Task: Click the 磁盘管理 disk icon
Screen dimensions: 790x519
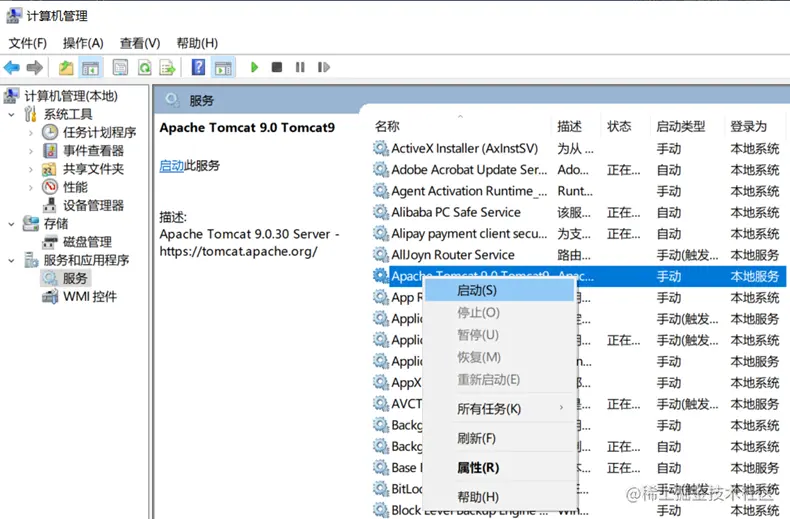Action: click(49, 242)
